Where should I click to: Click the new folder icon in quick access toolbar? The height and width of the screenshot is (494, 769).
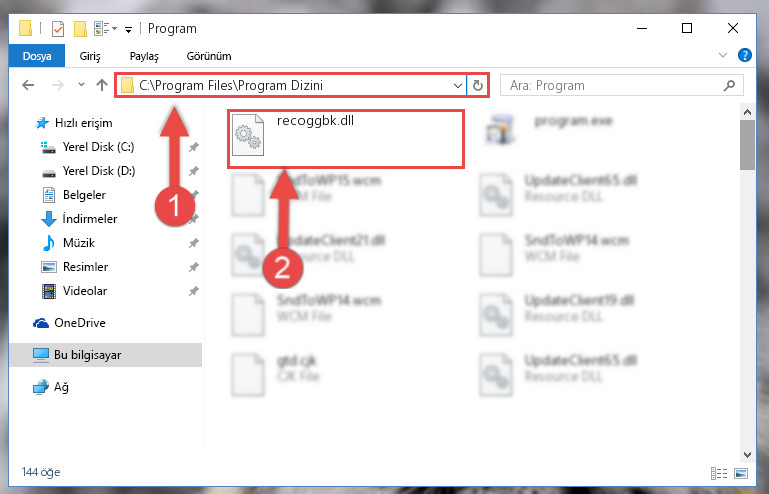pos(80,29)
